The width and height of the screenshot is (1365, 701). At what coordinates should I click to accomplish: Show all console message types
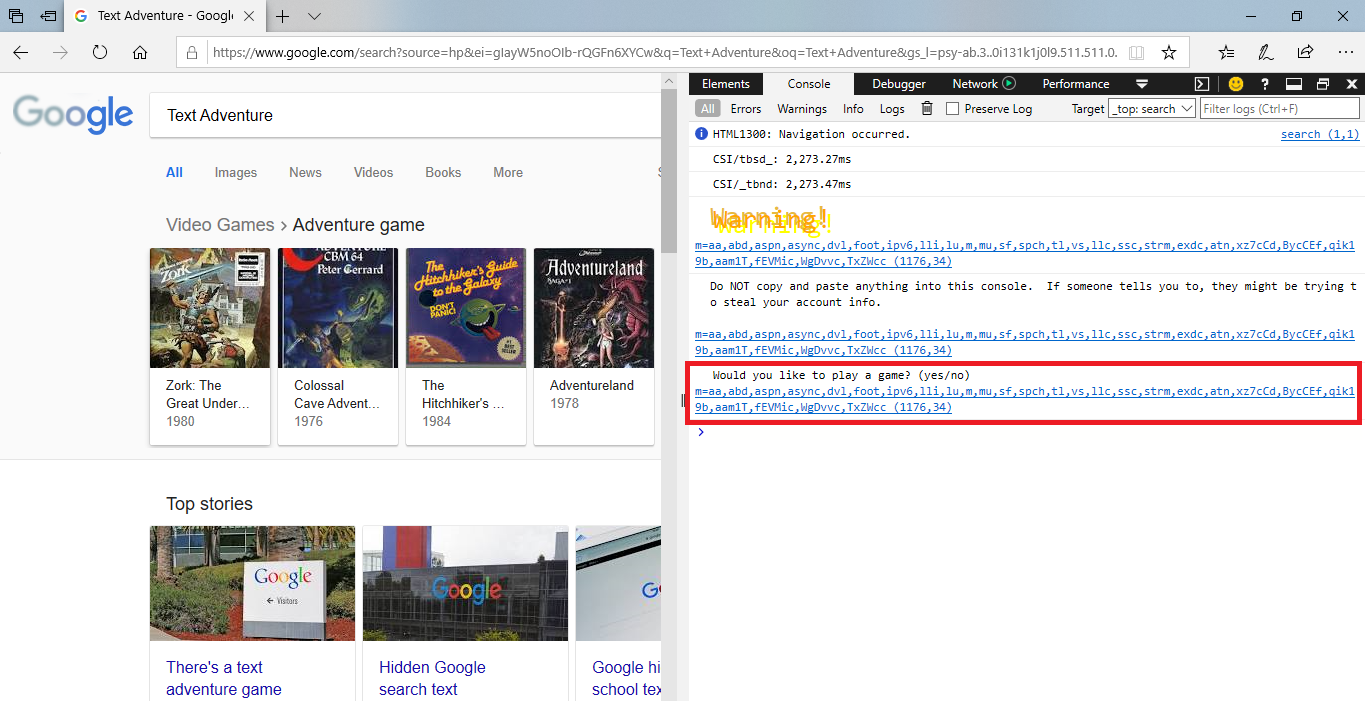(x=708, y=109)
